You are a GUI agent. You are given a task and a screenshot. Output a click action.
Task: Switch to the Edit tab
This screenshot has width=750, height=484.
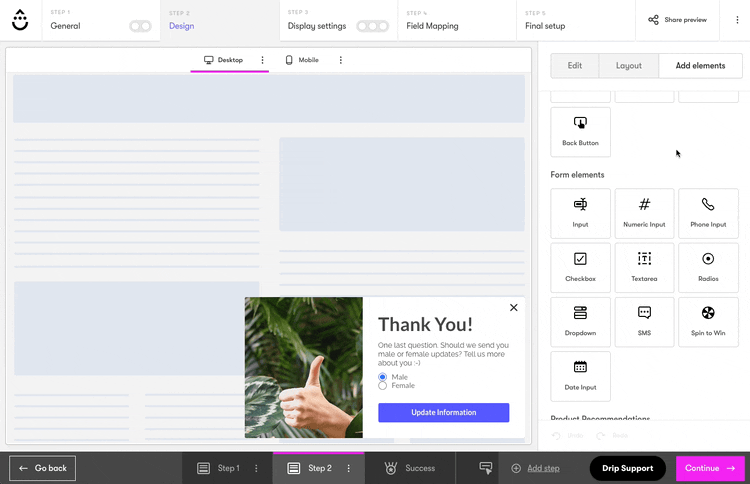point(575,66)
